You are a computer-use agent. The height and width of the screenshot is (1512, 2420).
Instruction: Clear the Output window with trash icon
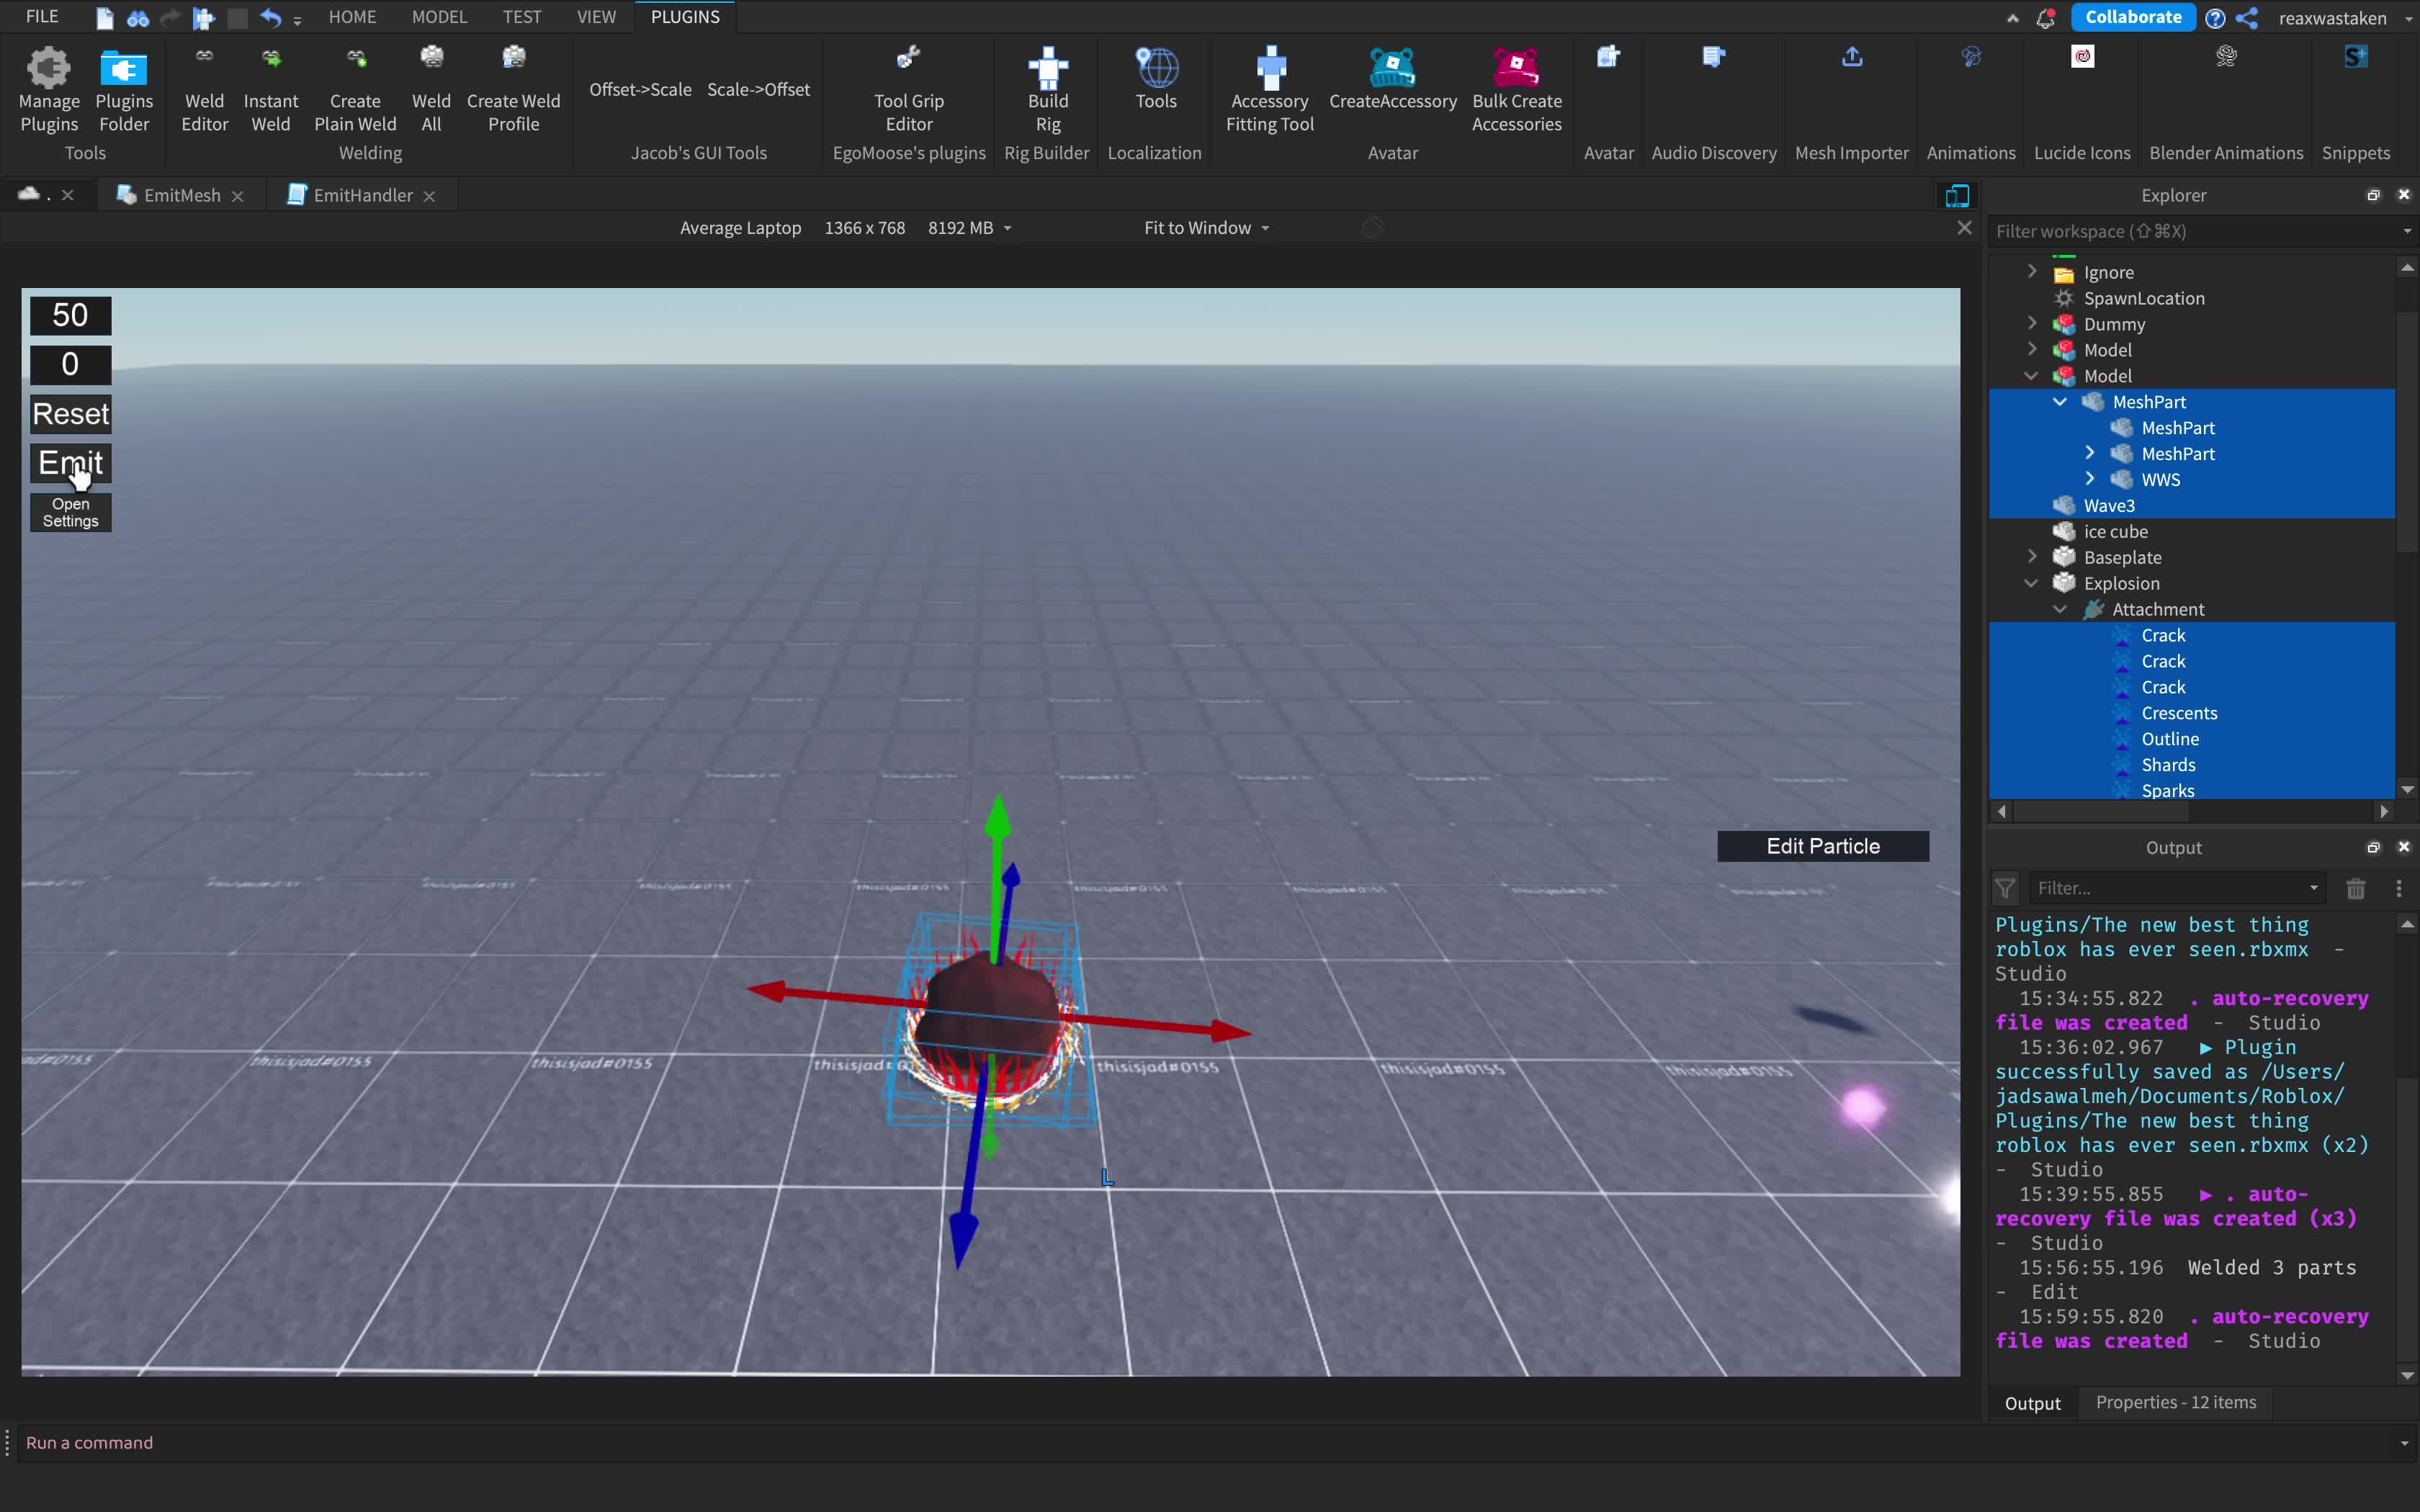(x=2355, y=888)
